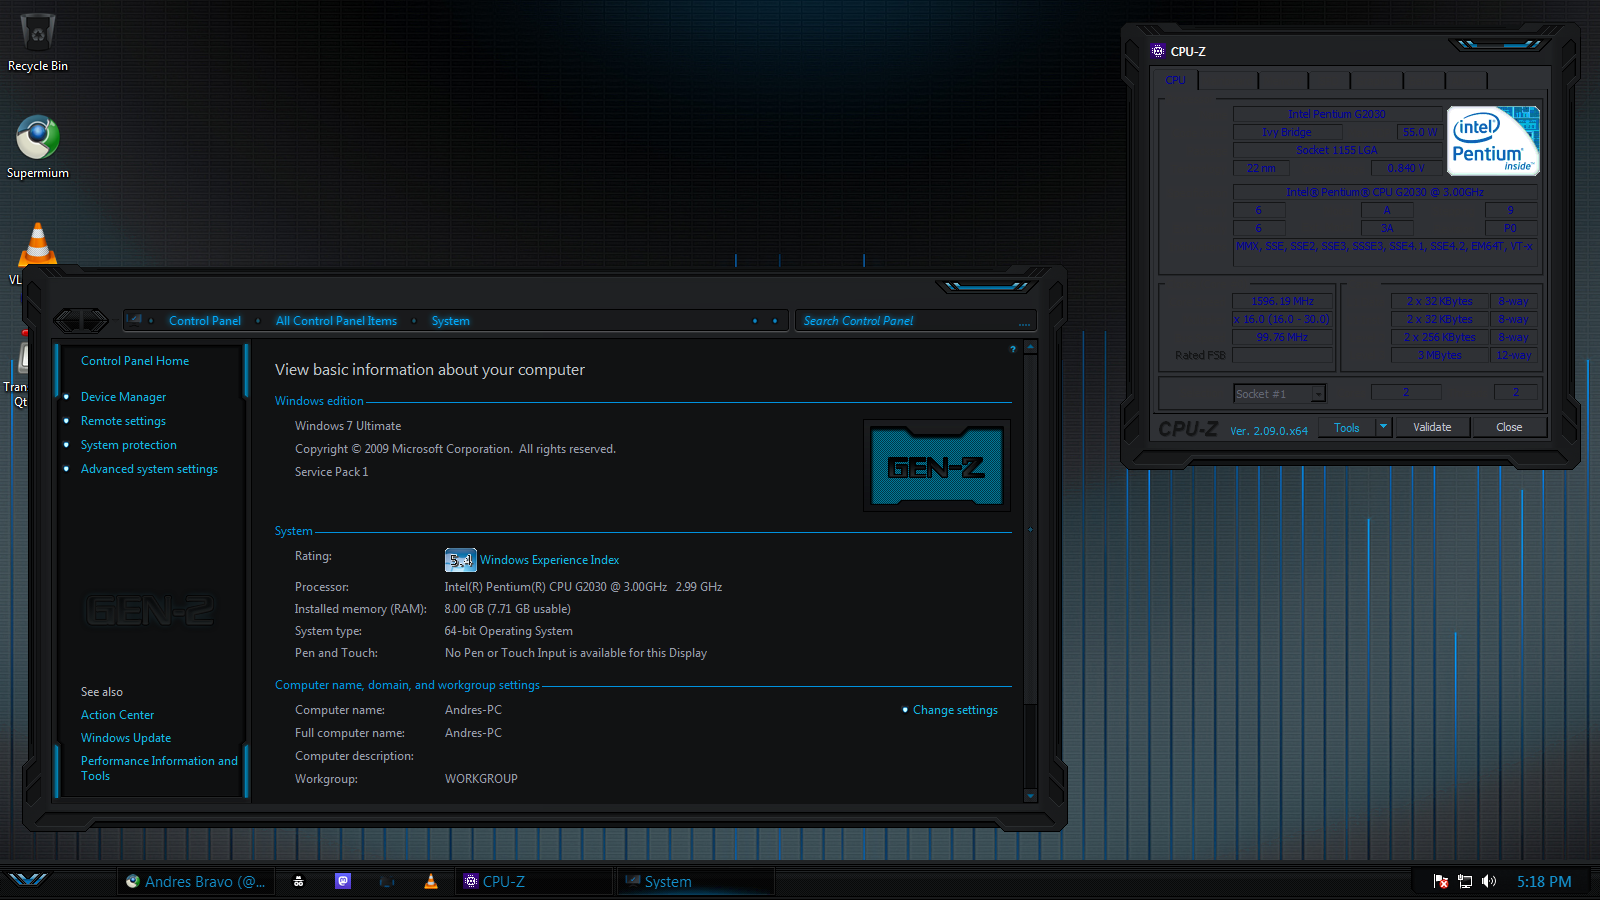Go to All Control Panel Items breadcrumb
The width and height of the screenshot is (1600, 900).
tap(336, 321)
